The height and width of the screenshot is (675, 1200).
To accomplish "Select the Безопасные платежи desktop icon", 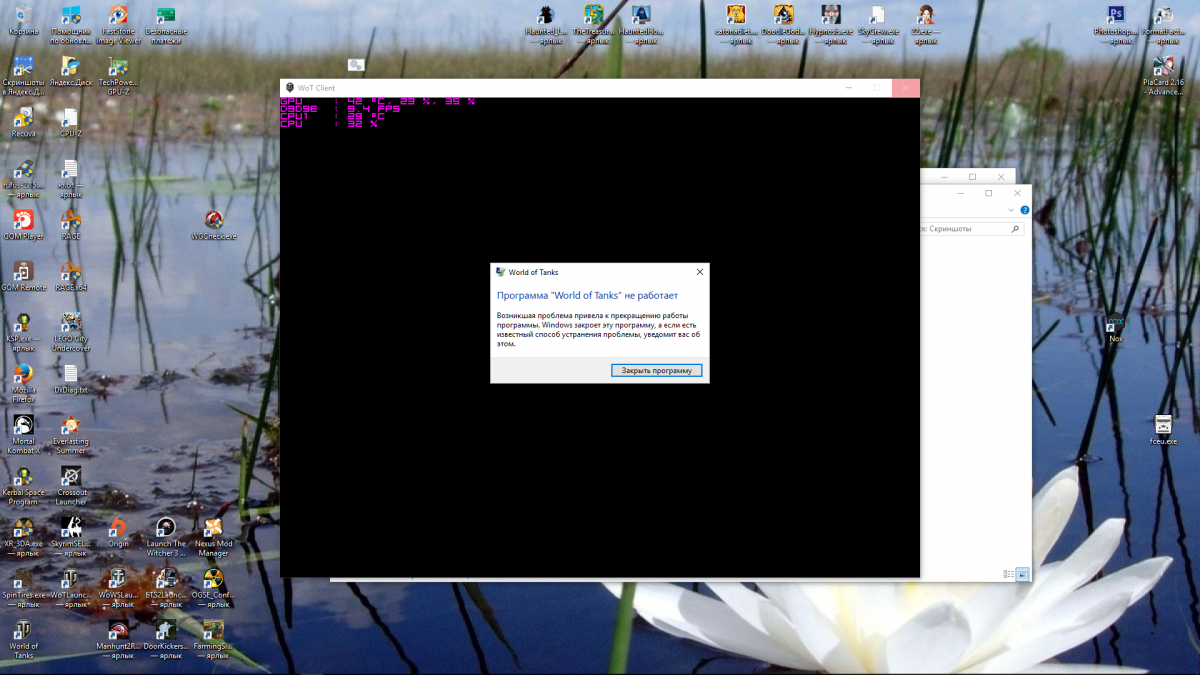I will pos(166,24).
